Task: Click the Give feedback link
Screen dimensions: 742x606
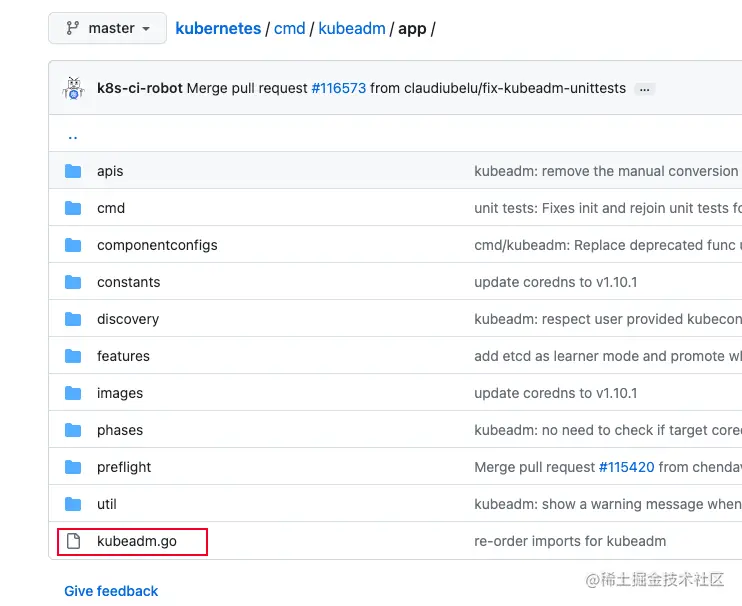Action: 111,591
